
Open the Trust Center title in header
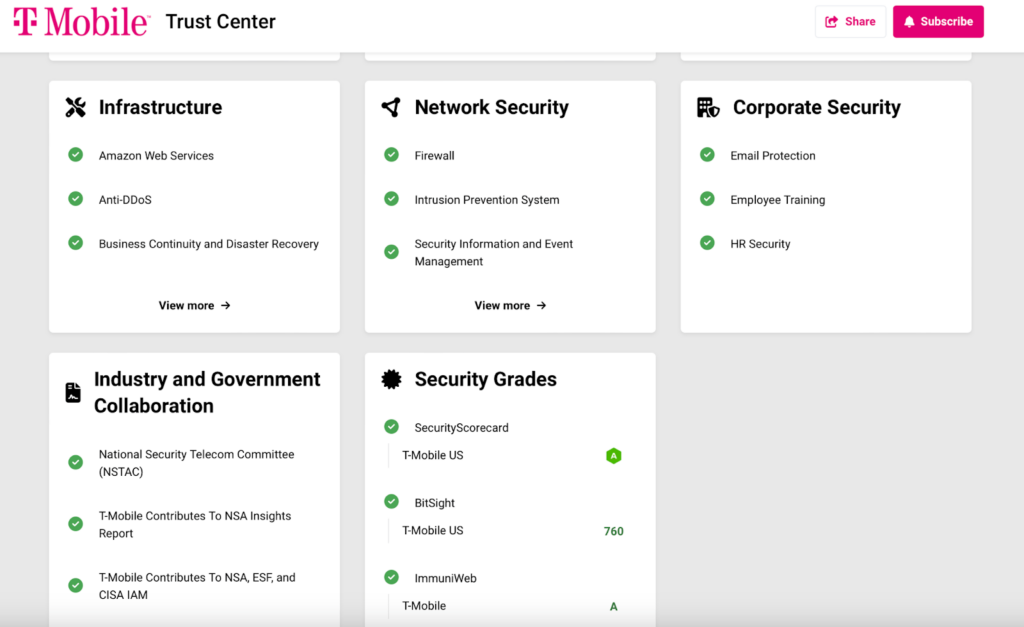(x=220, y=22)
